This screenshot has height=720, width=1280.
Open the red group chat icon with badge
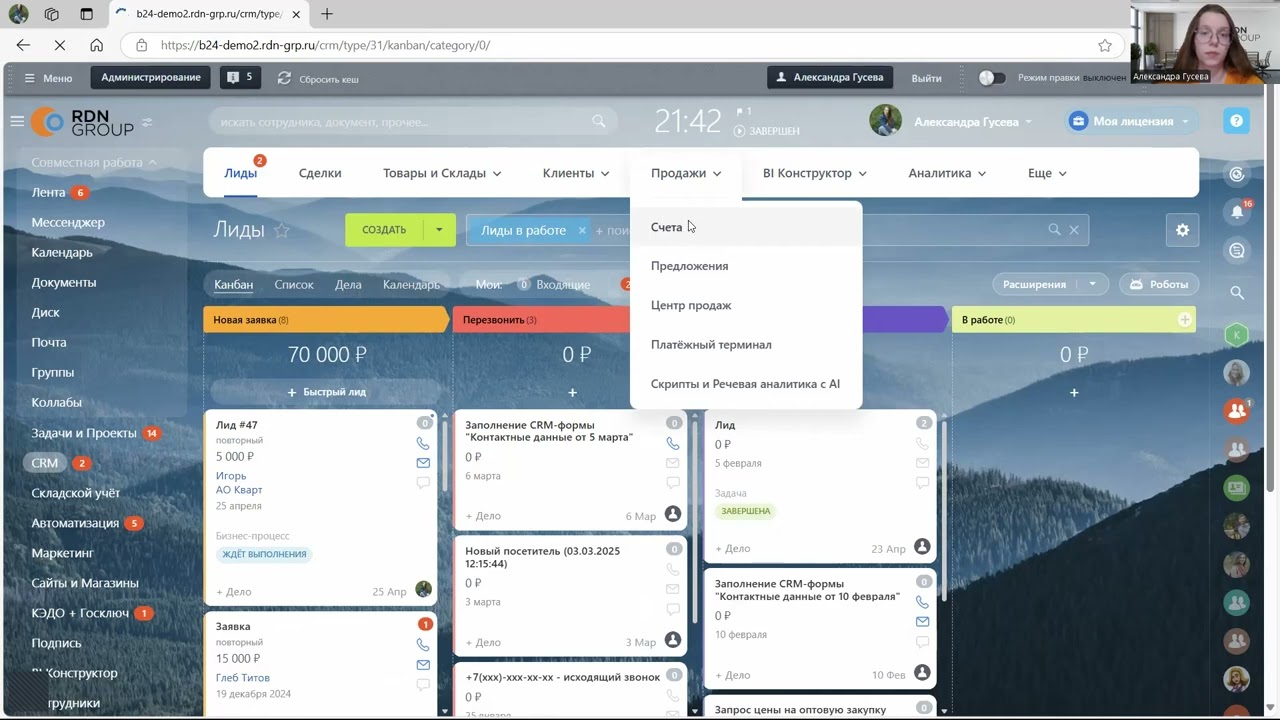(x=1237, y=410)
